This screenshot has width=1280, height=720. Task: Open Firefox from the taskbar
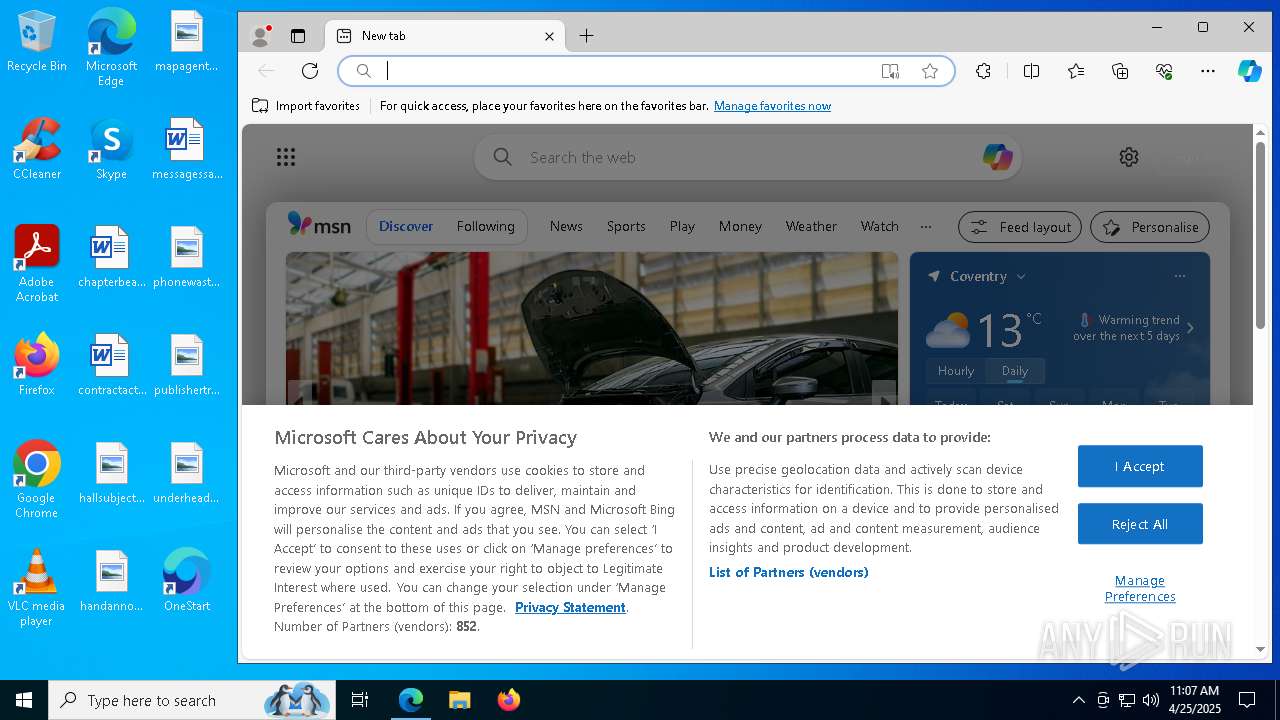pyautogui.click(x=509, y=700)
